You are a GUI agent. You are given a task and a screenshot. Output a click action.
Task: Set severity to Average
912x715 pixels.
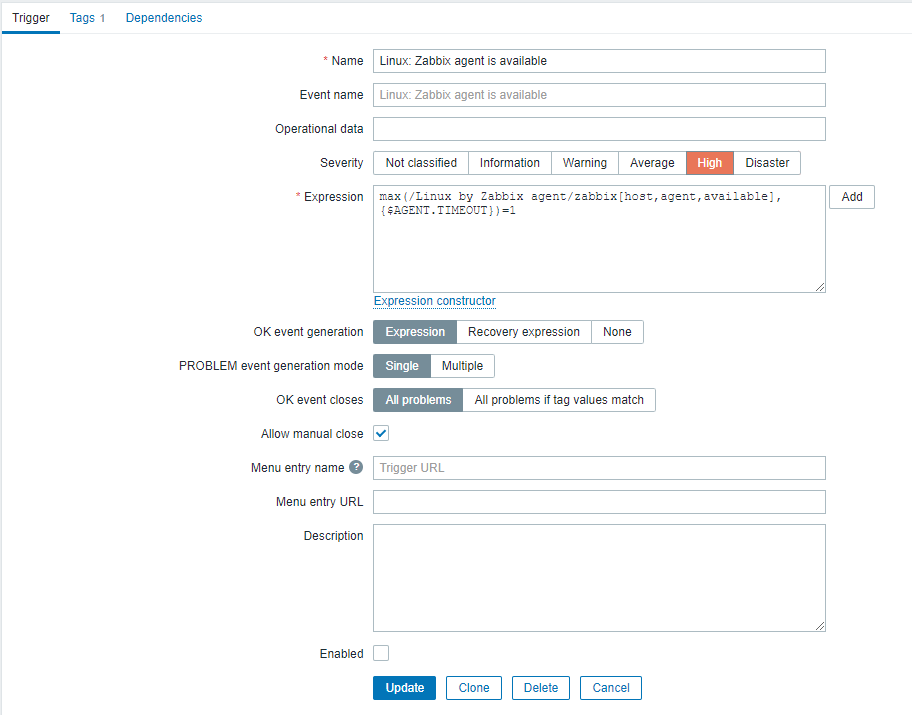pyautogui.click(x=652, y=163)
